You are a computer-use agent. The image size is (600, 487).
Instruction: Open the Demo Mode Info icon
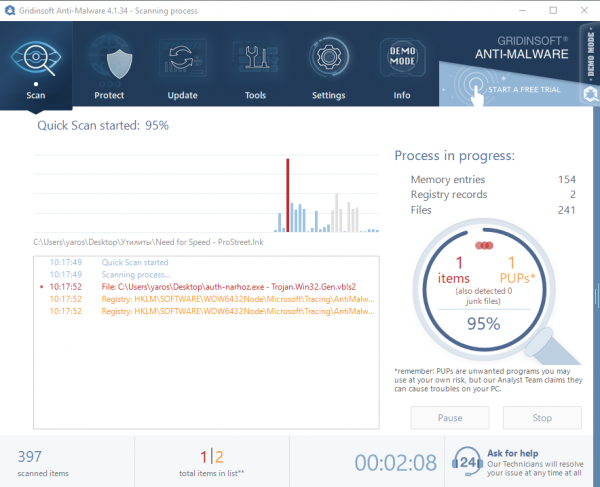click(x=402, y=57)
